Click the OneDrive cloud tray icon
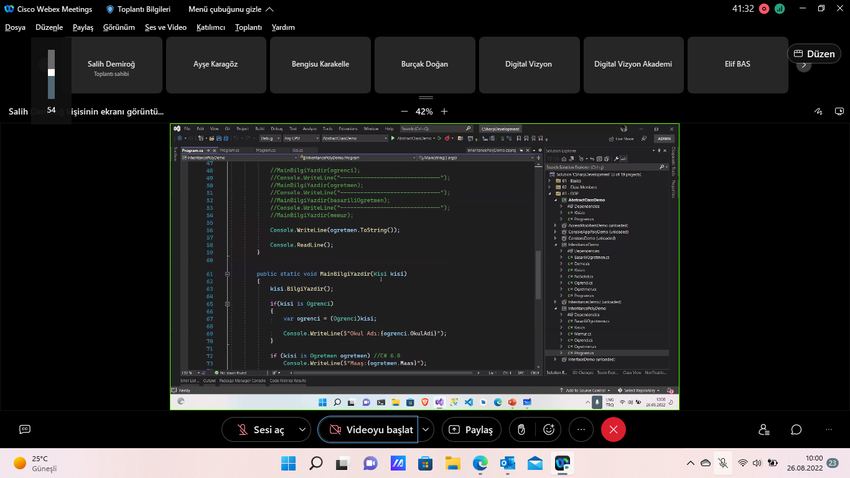This screenshot has width=850, height=478. tap(706, 463)
